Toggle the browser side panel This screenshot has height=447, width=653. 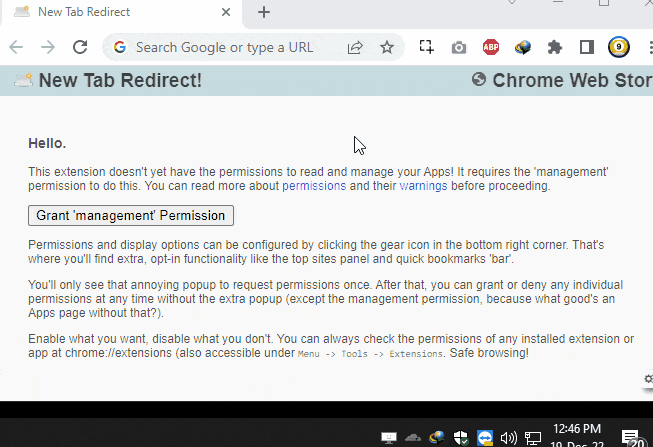(x=587, y=47)
